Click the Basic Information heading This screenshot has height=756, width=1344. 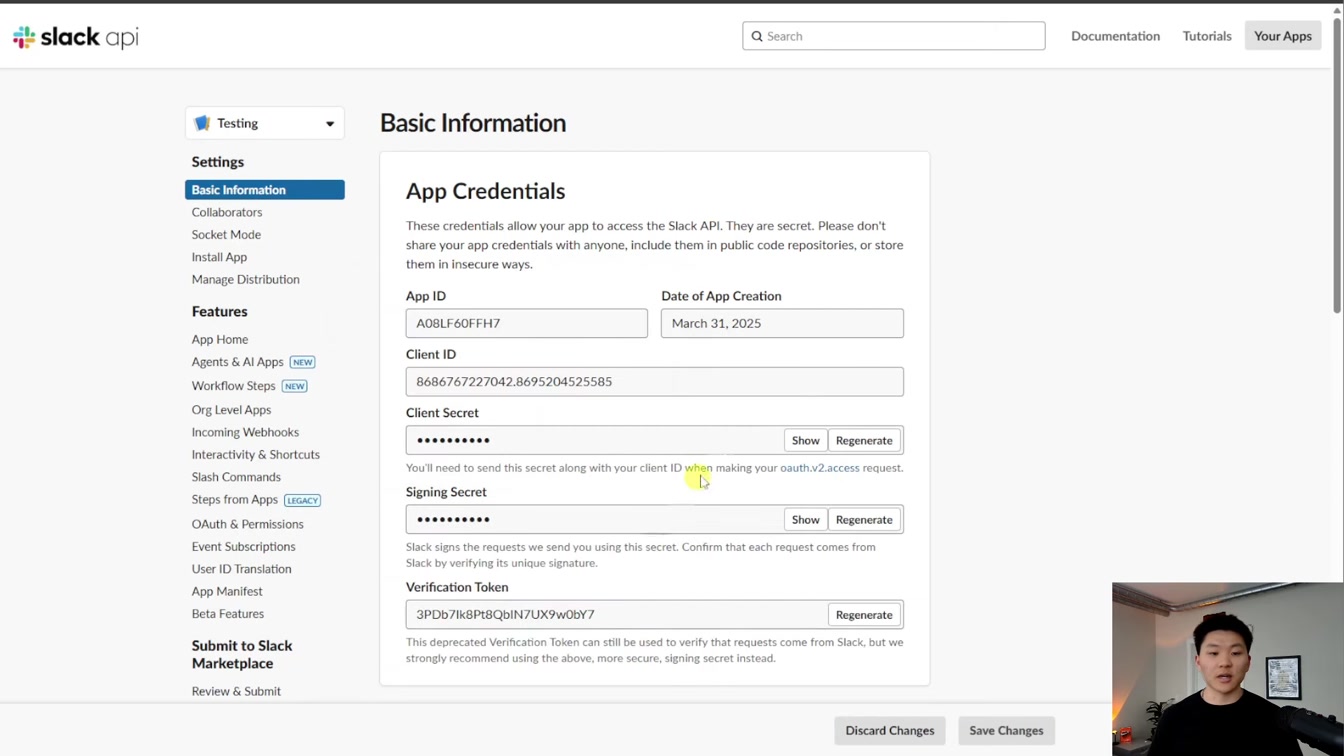473,122
